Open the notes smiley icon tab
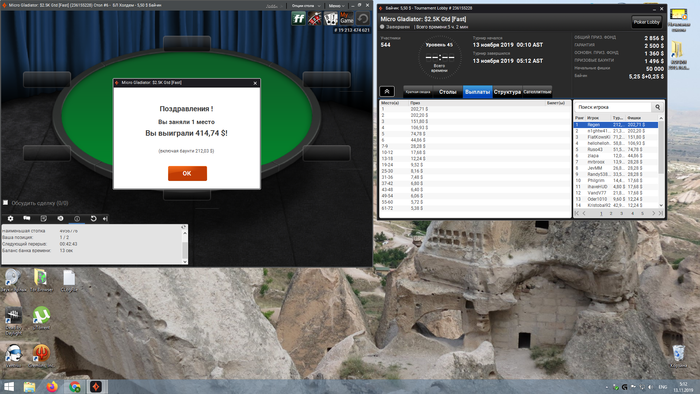 [x=43, y=219]
